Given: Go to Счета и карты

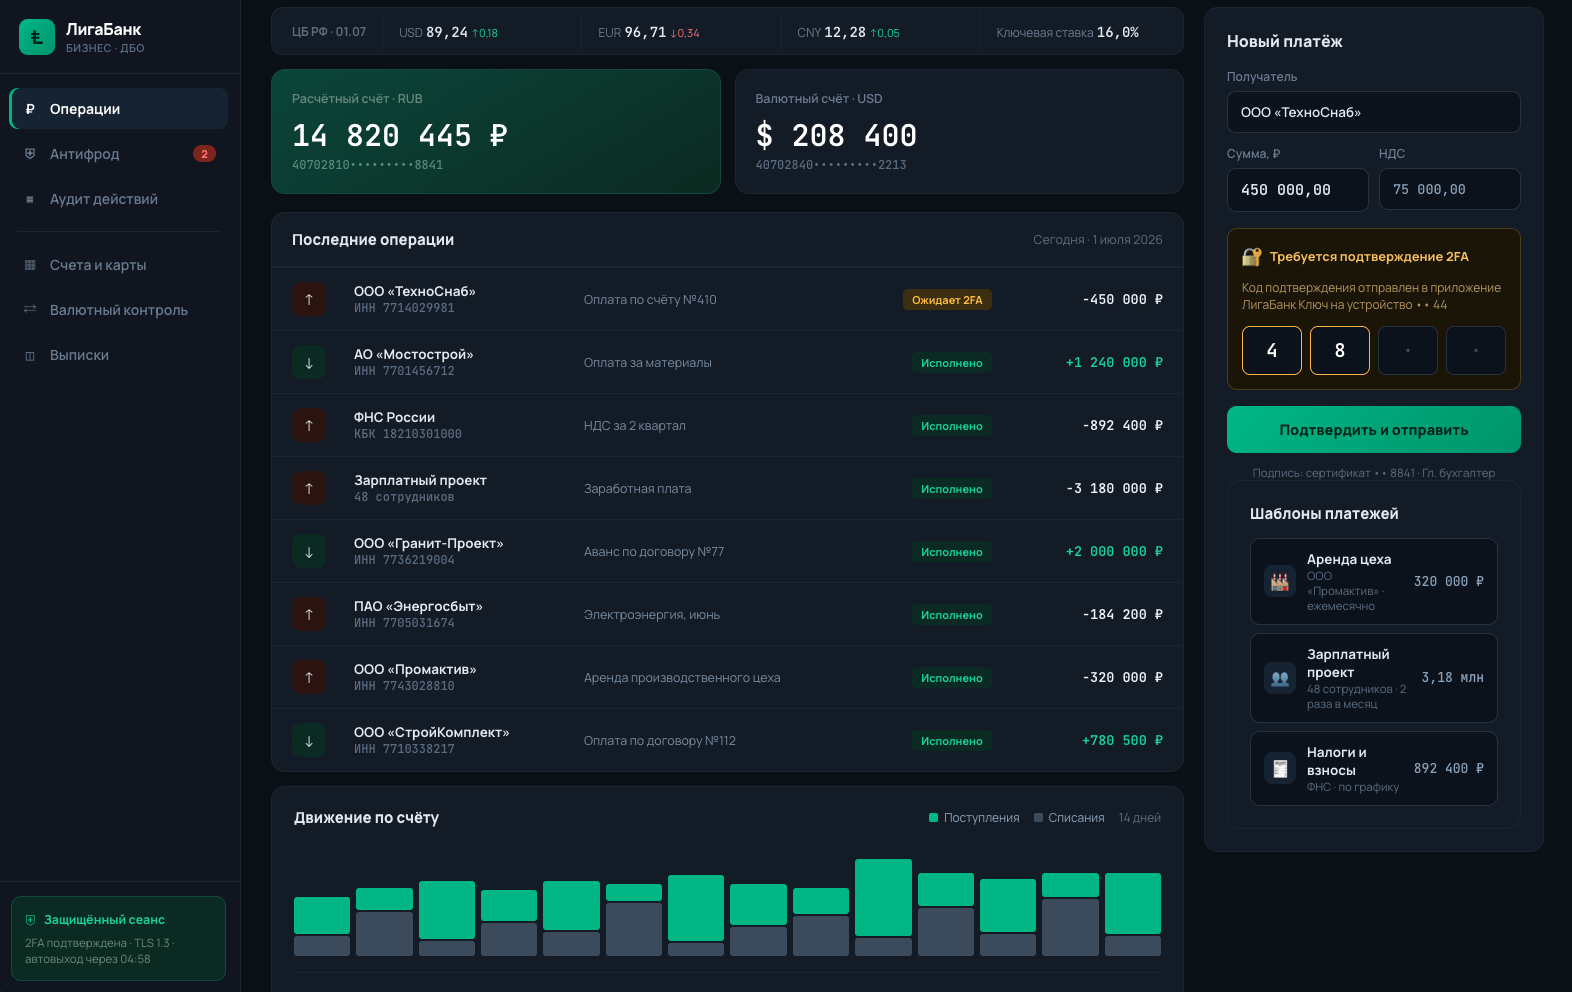Looking at the screenshot, I should coord(119,265).
